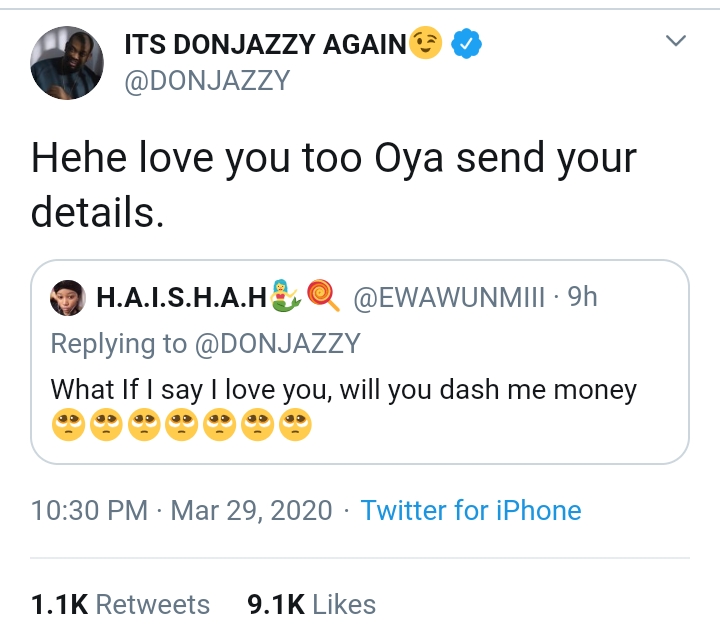Screen dimensions: 720x644
Task: Open the ITS DONJAZZY AGAIN display name
Action: pyautogui.click(x=265, y=43)
